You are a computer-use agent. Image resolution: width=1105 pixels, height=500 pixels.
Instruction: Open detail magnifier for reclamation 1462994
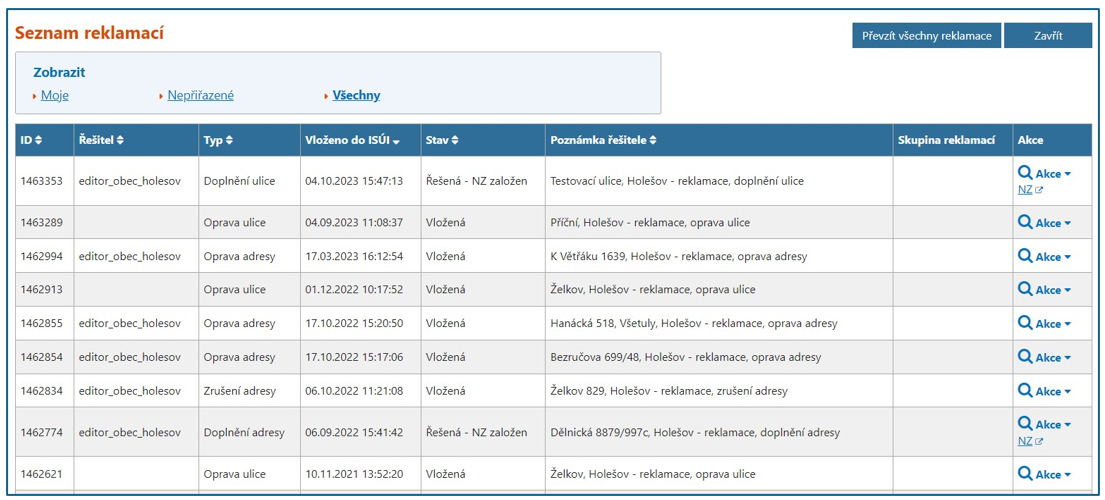(1025, 256)
